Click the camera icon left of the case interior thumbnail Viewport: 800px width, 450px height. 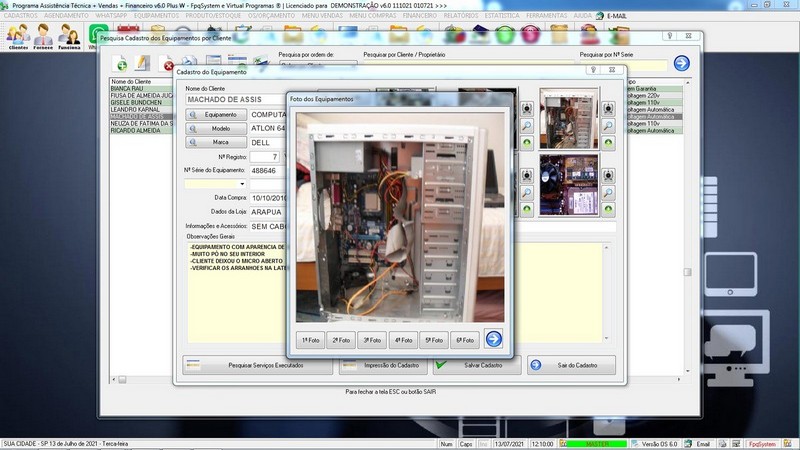pos(527,108)
